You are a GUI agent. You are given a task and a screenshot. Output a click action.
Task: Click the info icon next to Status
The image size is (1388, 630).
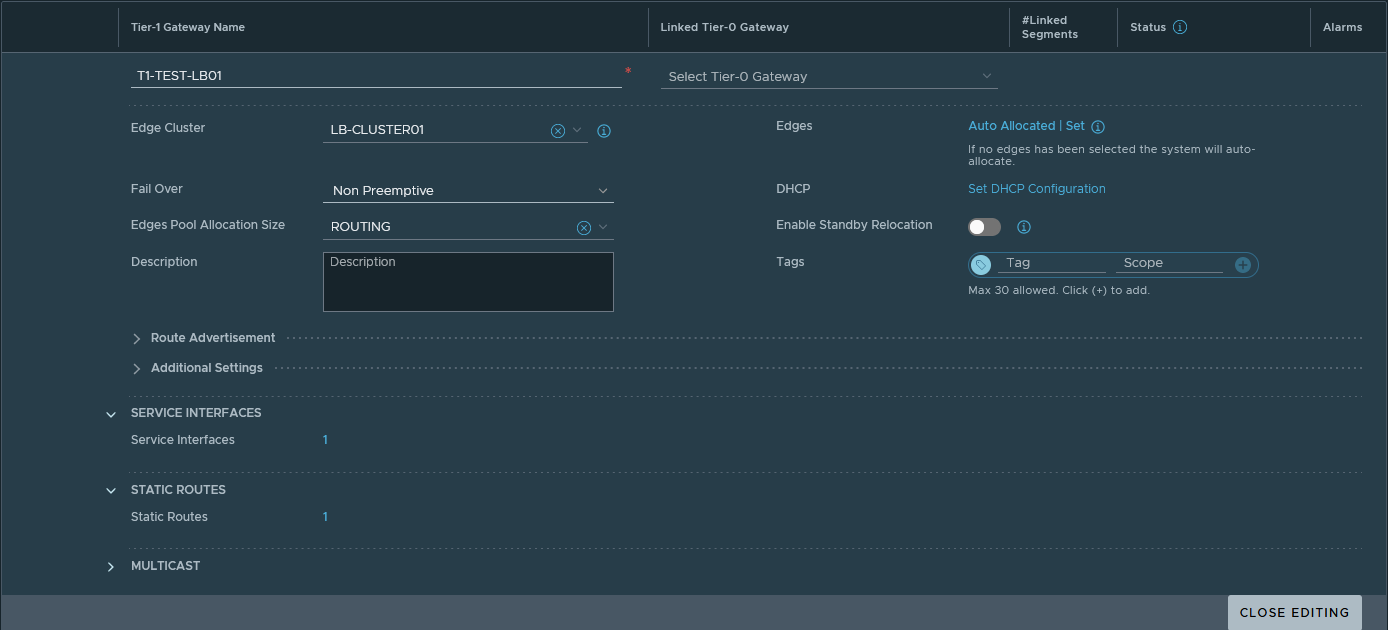[1180, 27]
